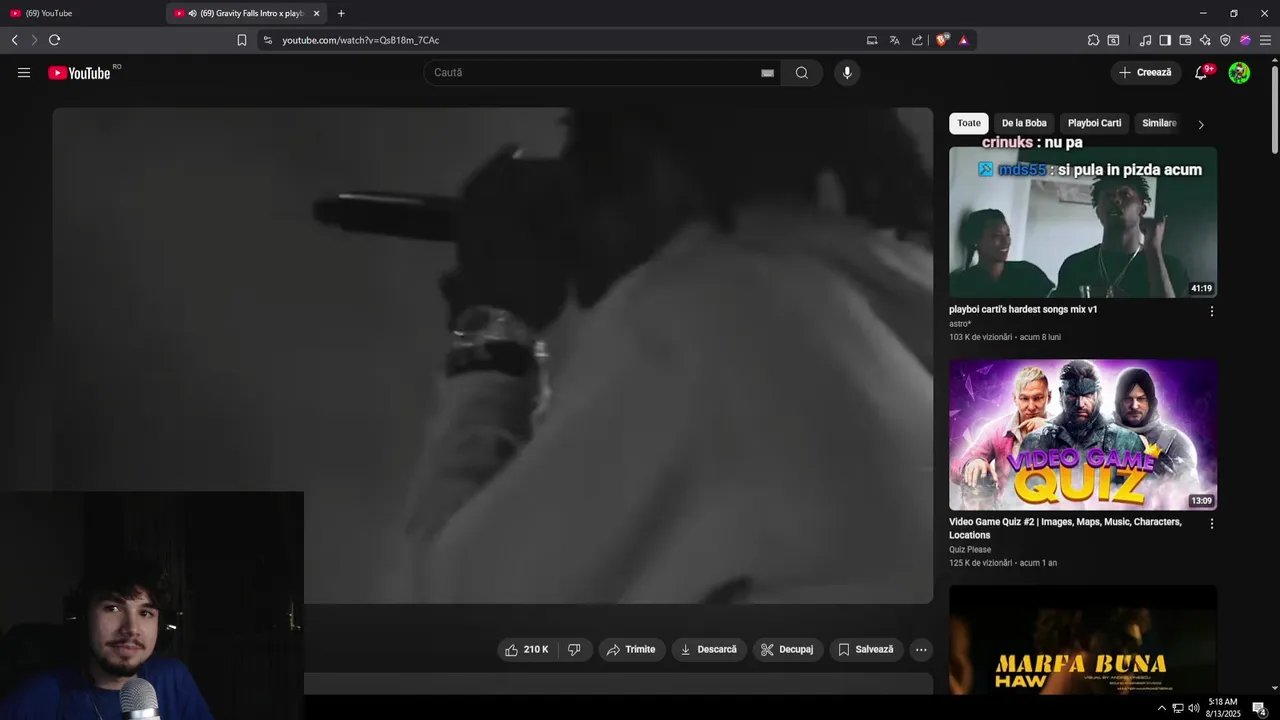This screenshot has width=1280, height=720.
Task: Open Brave Shields lion icon
Action: click(x=942, y=40)
